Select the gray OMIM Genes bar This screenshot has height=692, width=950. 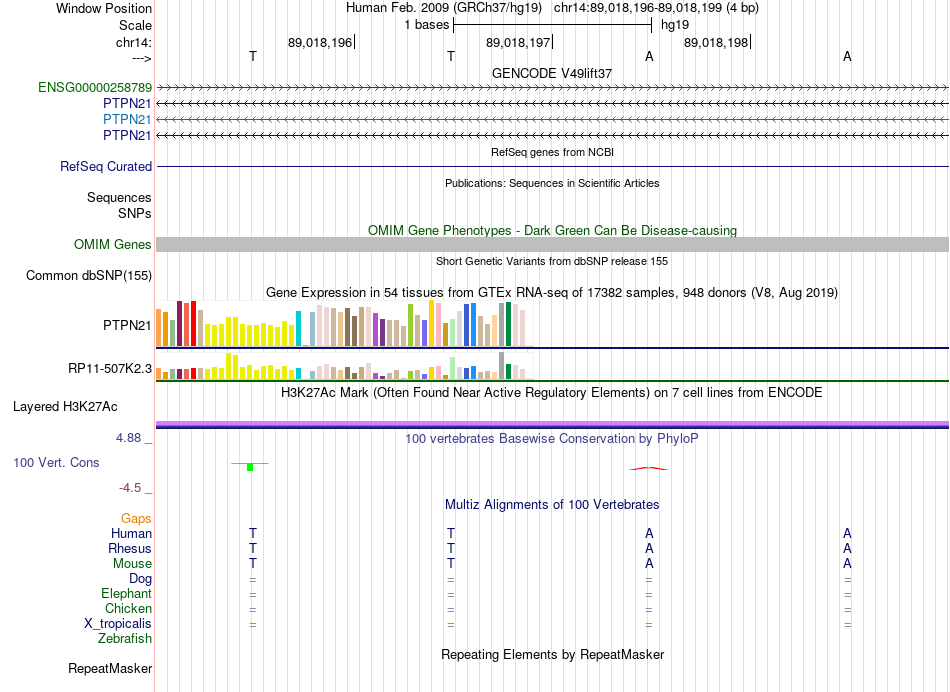click(x=552, y=244)
